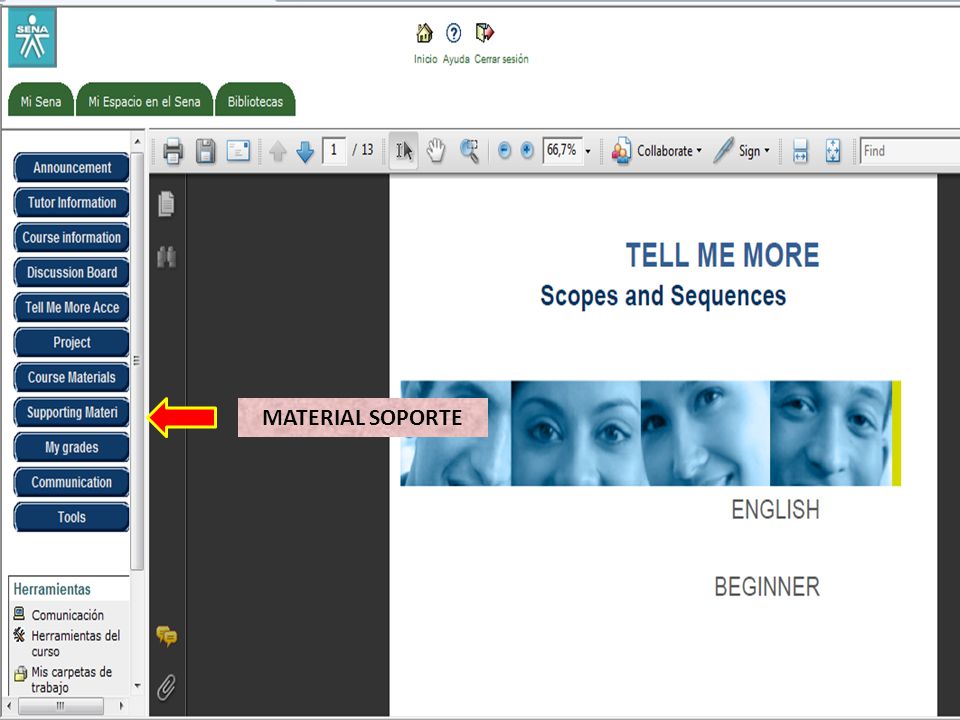The image size is (960, 720).
Task: Open the Attachments paperclip panel
Action: 166,687
